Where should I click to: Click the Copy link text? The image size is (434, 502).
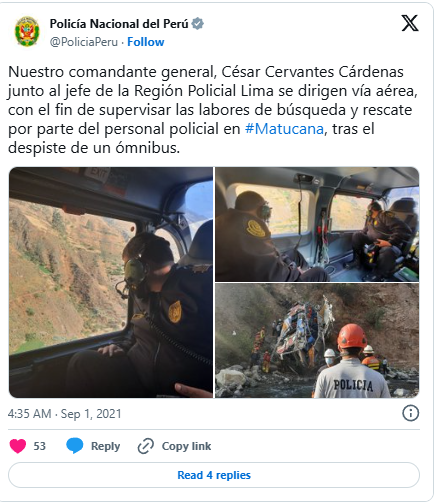click(x=186, y=446)
